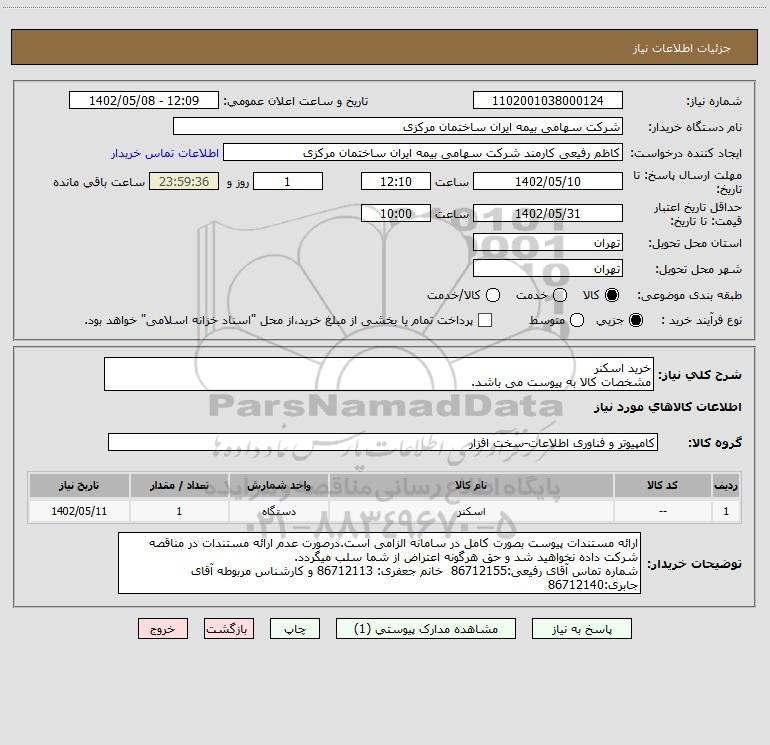Click the دستگاه unit cell
770x745 pixels.
tap(278, 511)
